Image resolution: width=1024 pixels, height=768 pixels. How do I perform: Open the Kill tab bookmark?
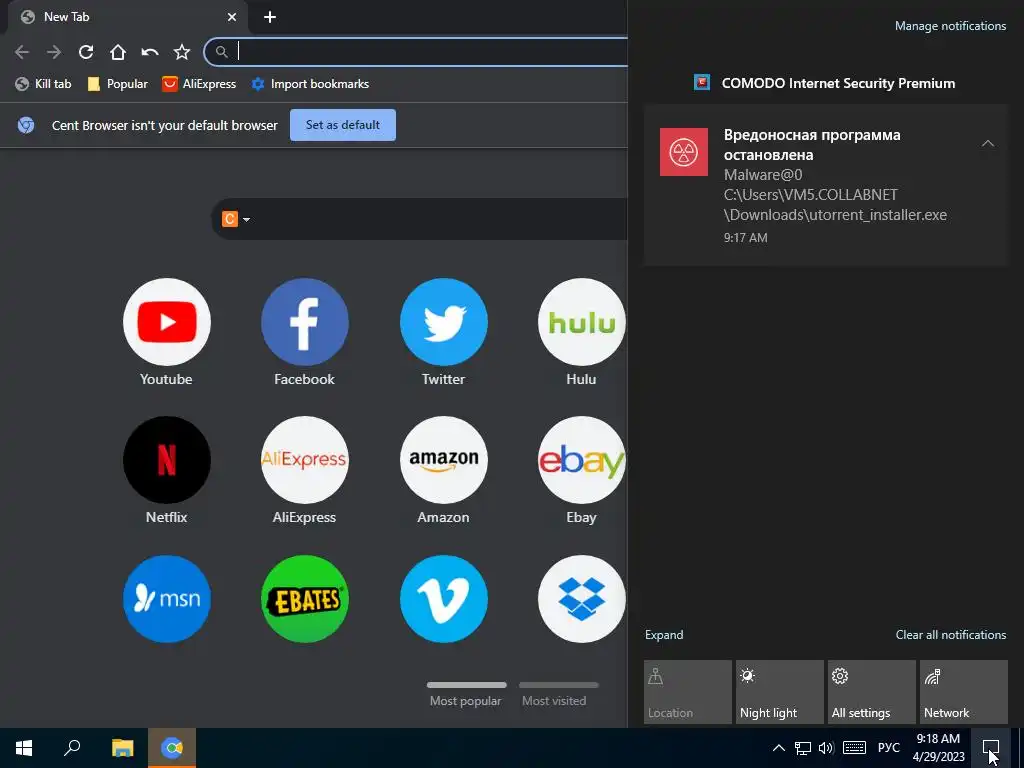pyautogui.click(x=43, y=84)
